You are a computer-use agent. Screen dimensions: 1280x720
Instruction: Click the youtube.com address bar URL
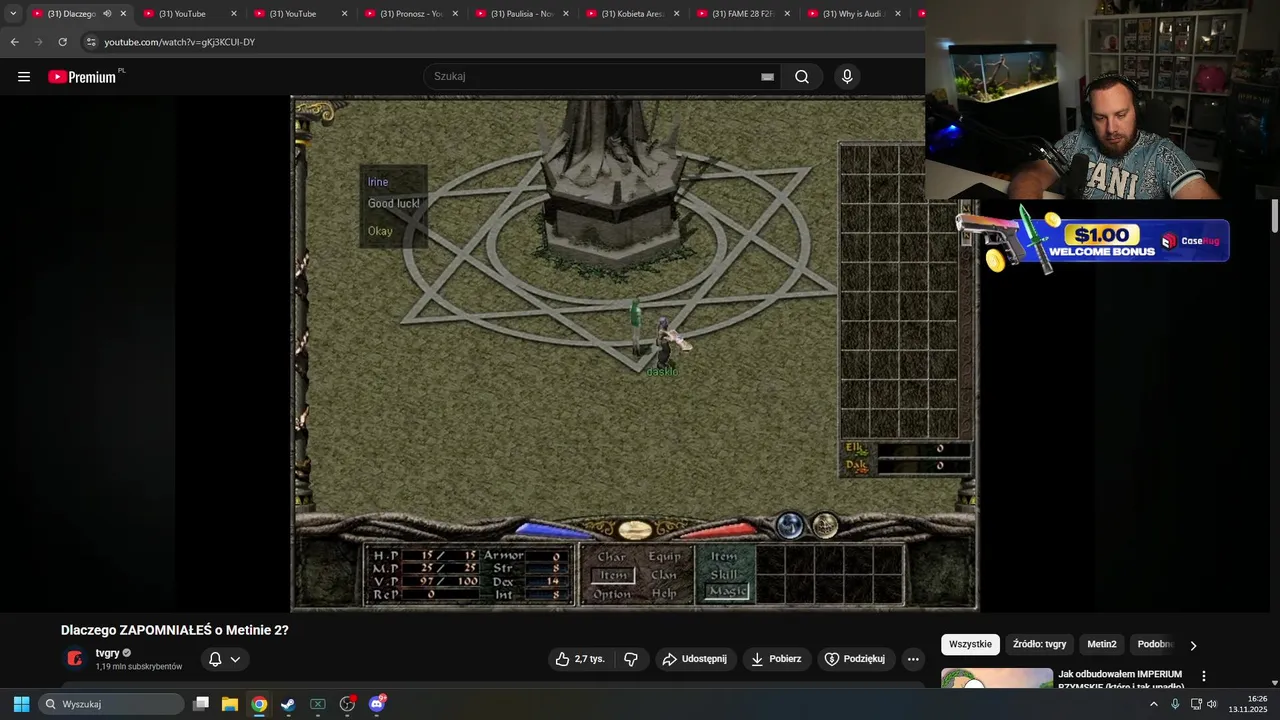click(x=180, y=42)
